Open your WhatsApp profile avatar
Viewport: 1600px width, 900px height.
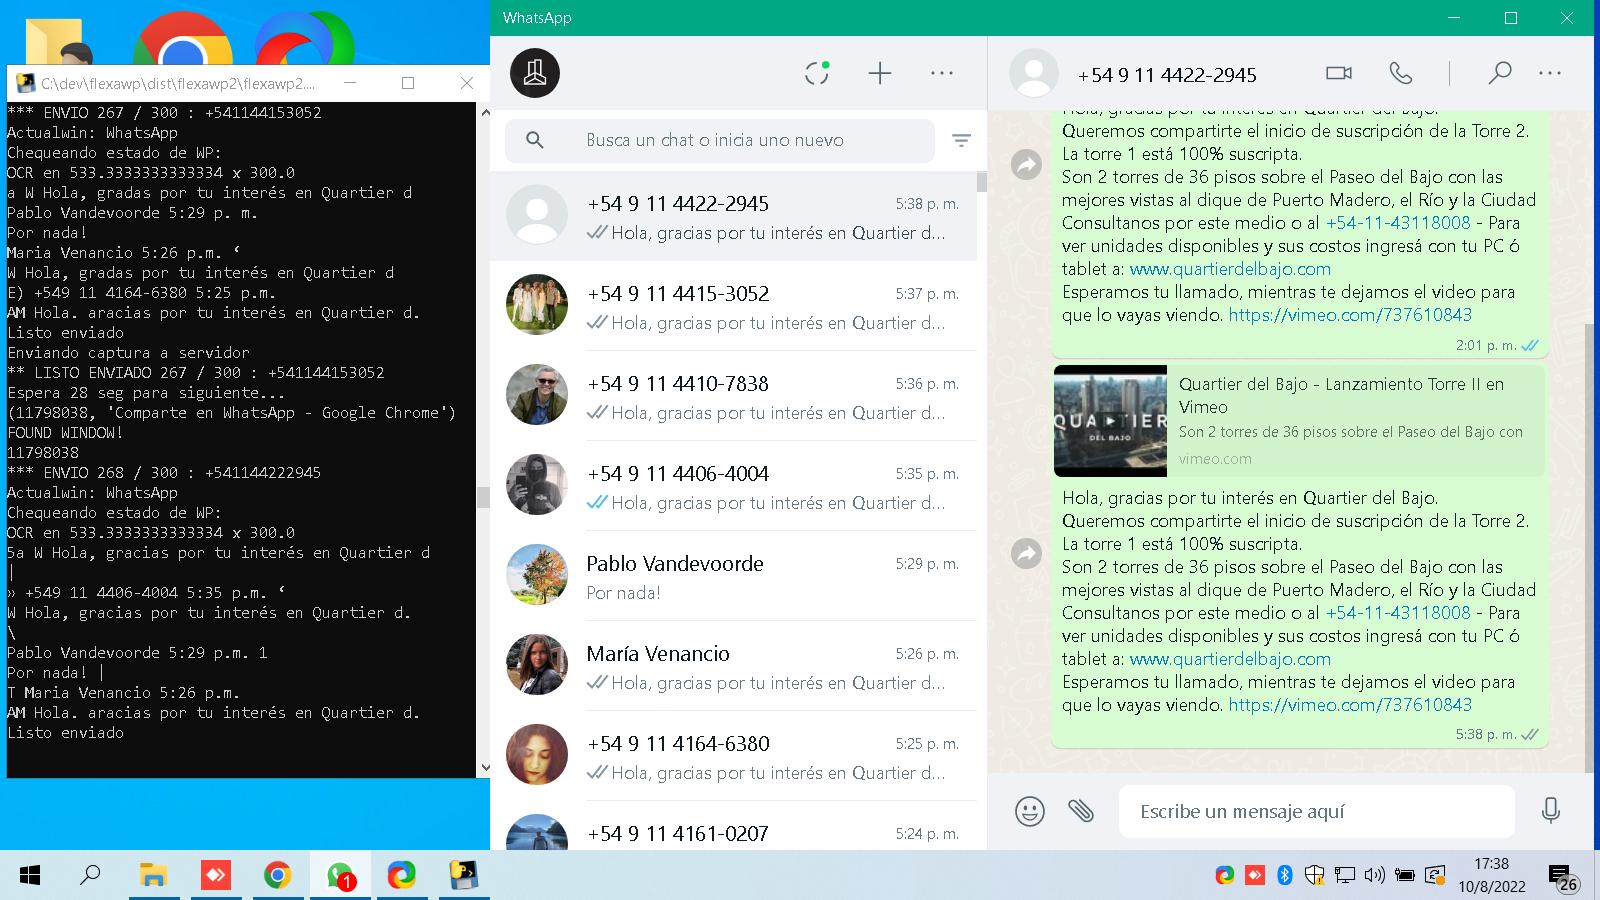tap(535, 73)
